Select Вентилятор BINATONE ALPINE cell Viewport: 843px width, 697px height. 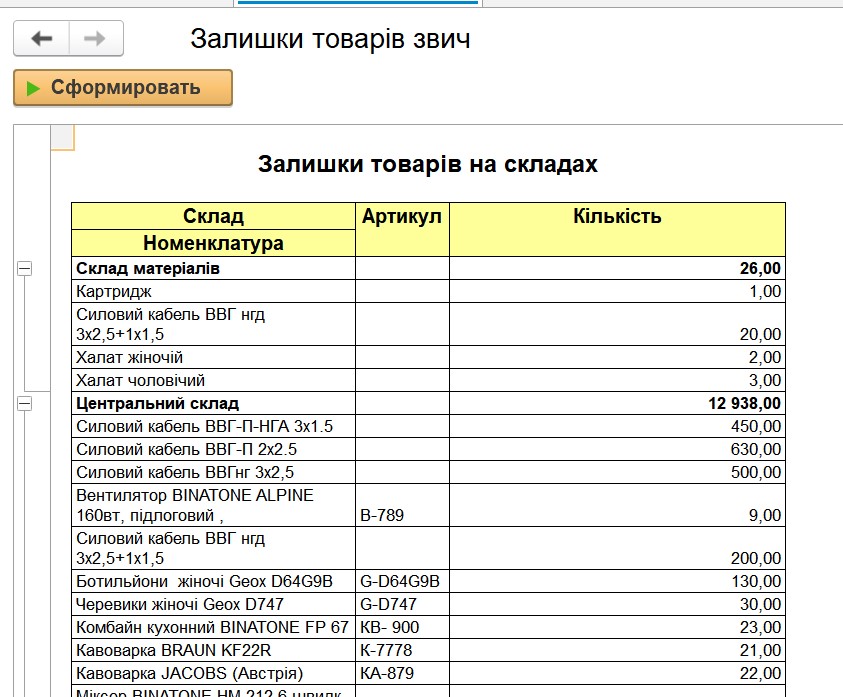click(213, 505)
